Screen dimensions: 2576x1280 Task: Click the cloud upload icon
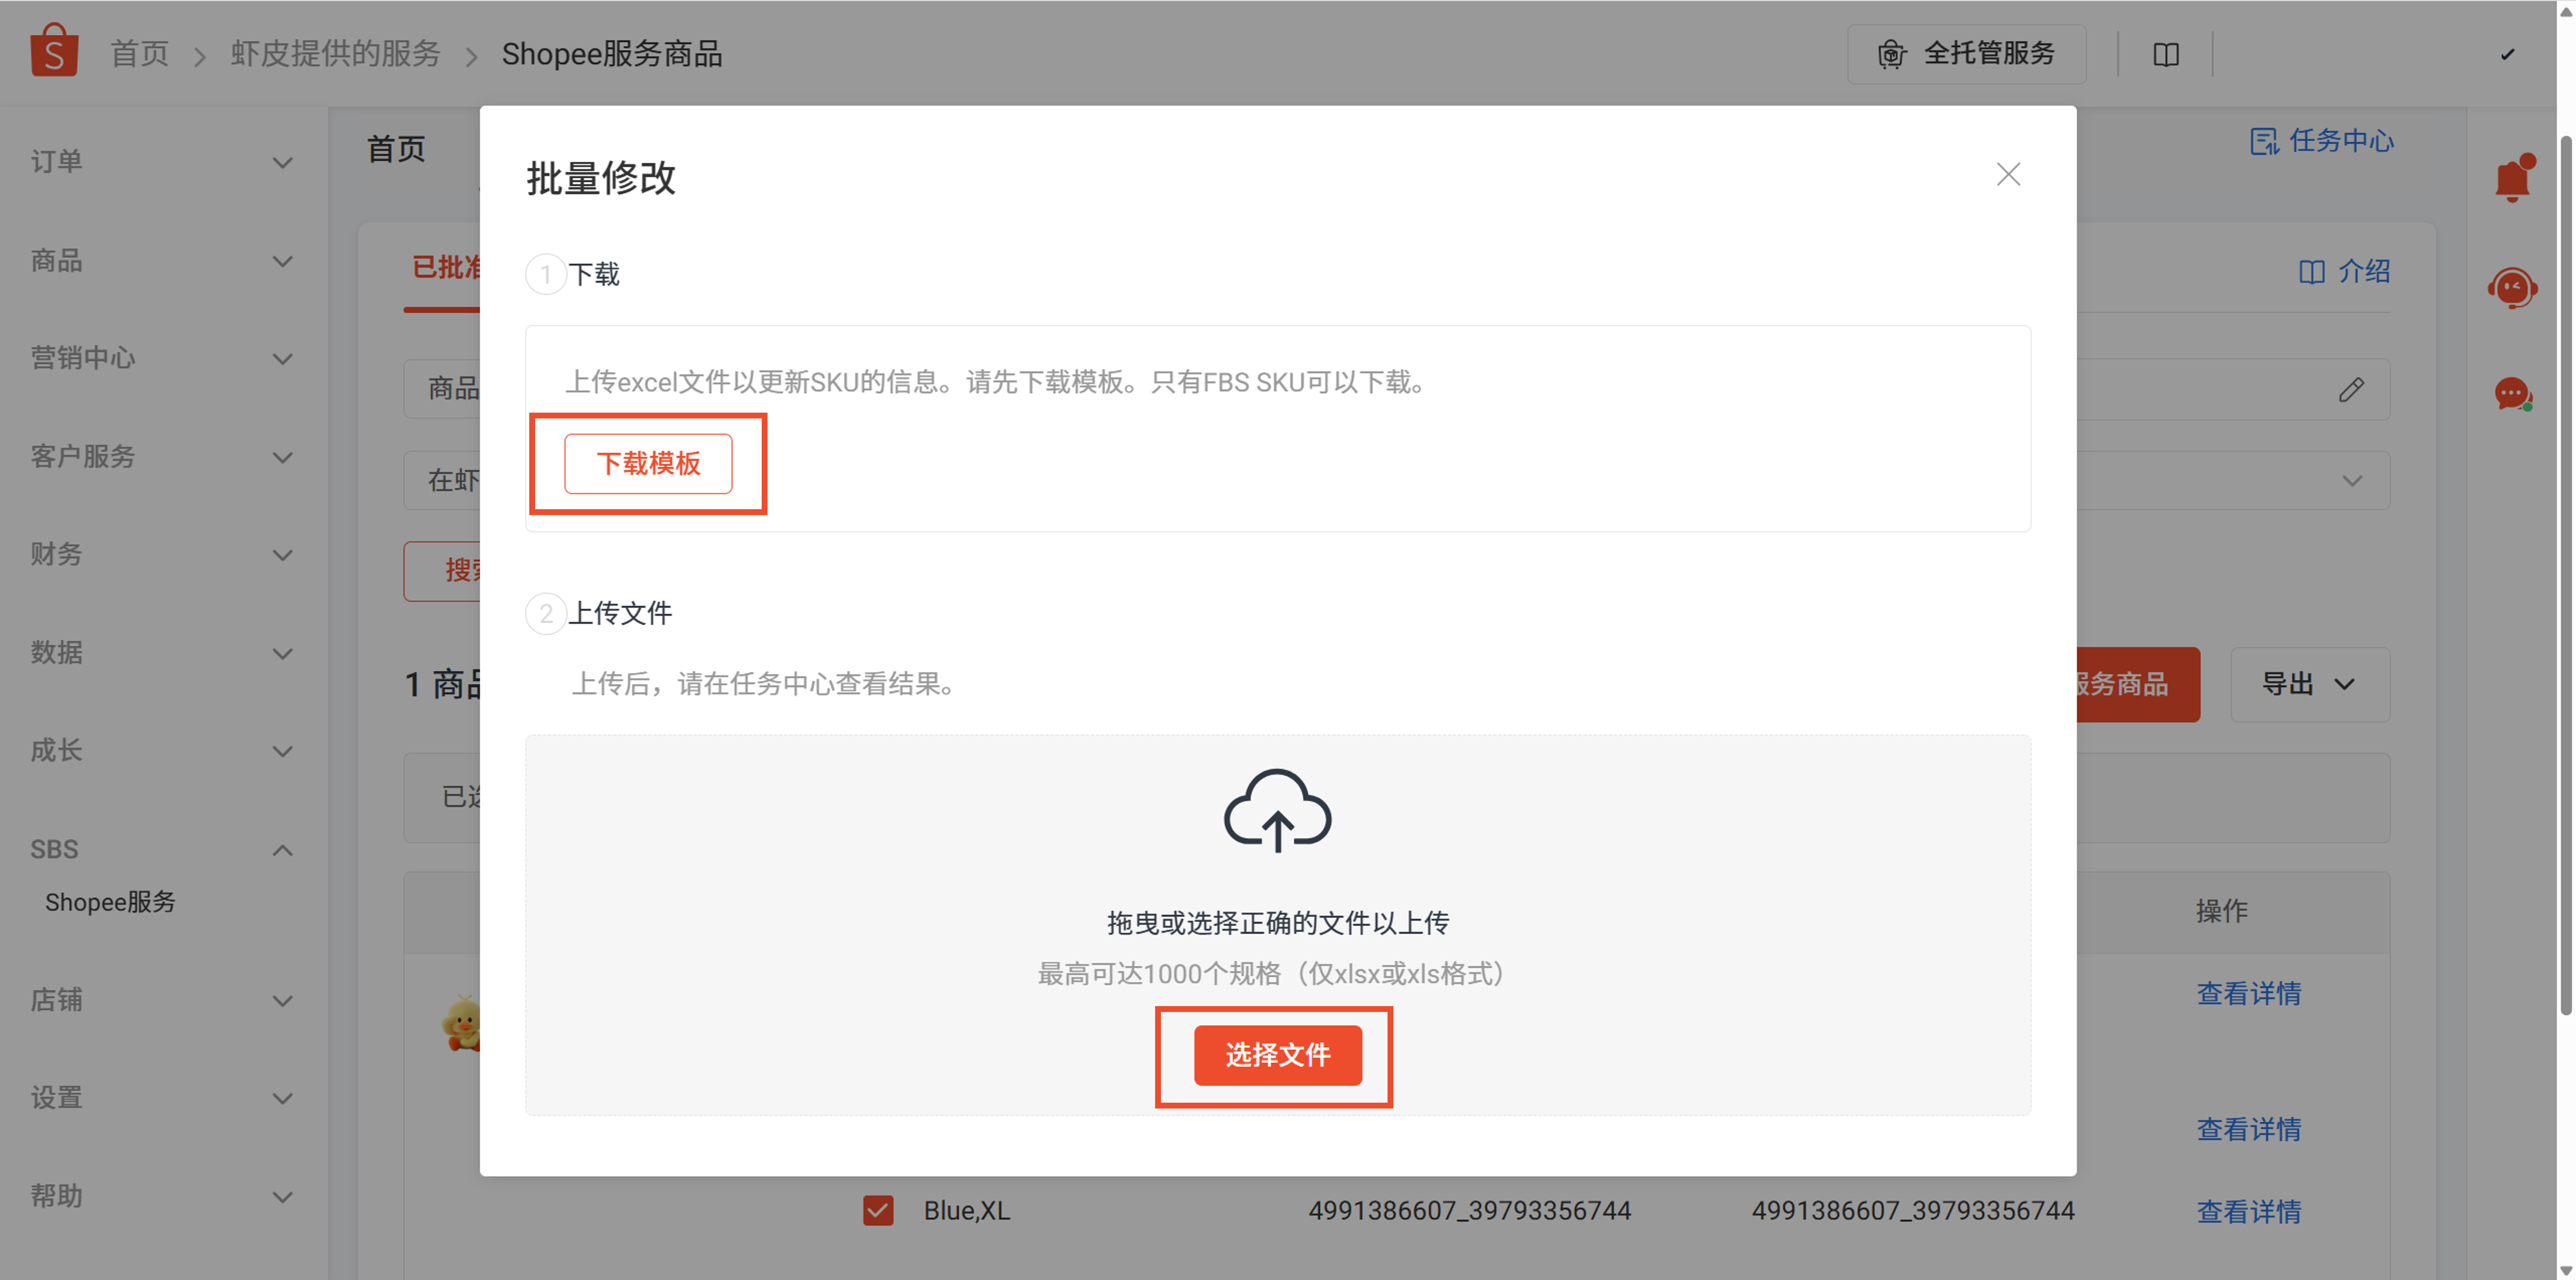pyautogui.click(x=1277, y=811)
